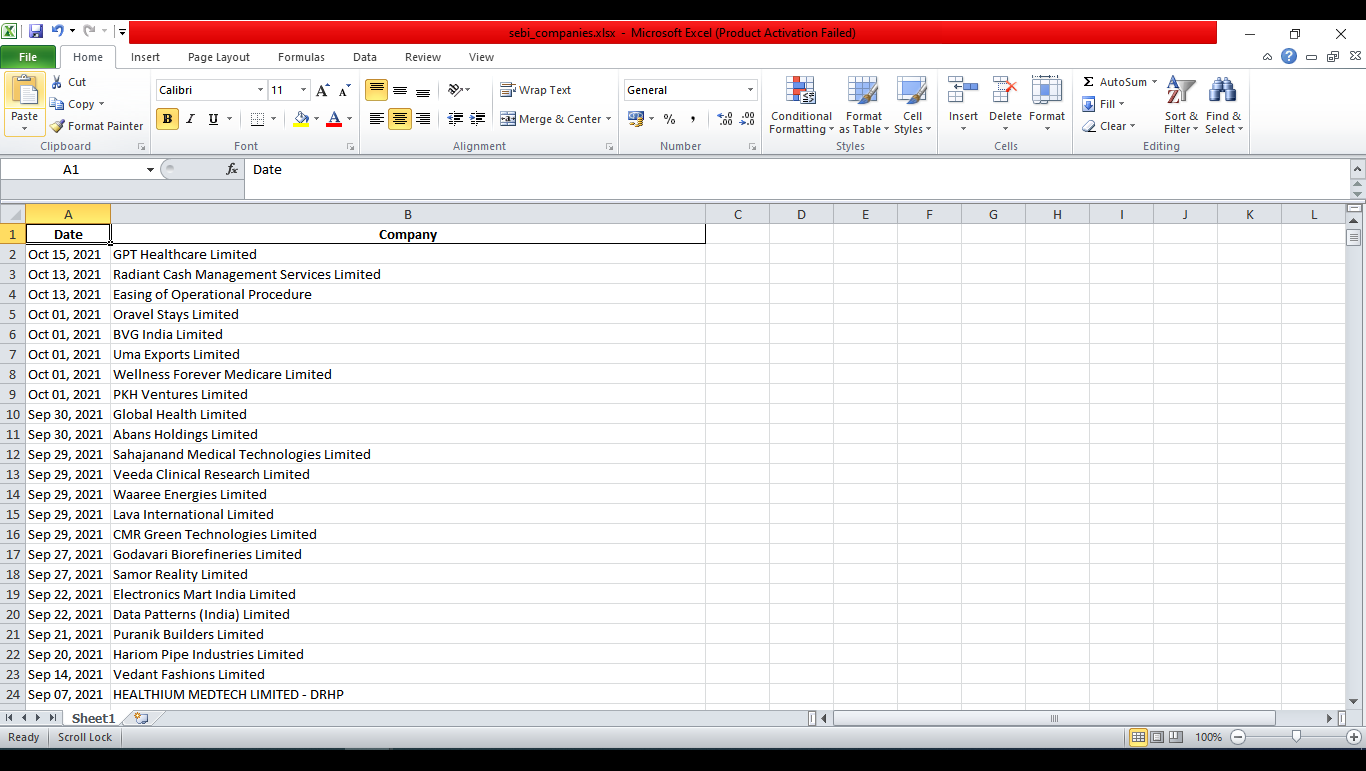Image resolution: width=1366 pixels, height=771 pixels.
Task: Click Increase Decimal icon
Action: [x=725, y=119]
